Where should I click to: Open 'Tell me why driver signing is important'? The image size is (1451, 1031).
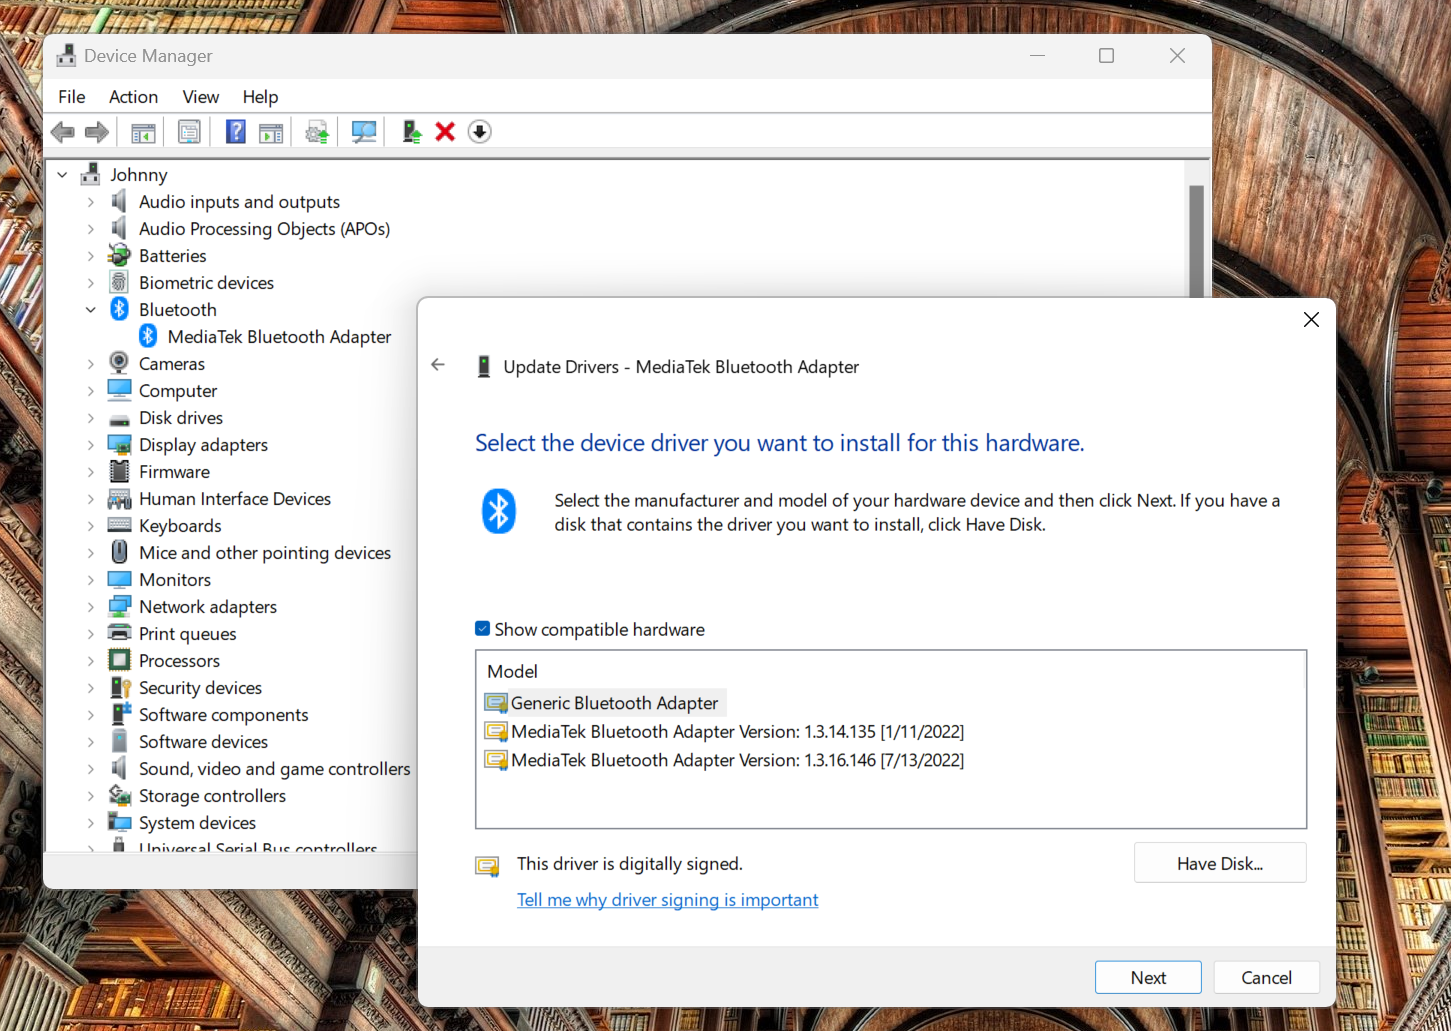pos(667,899)
